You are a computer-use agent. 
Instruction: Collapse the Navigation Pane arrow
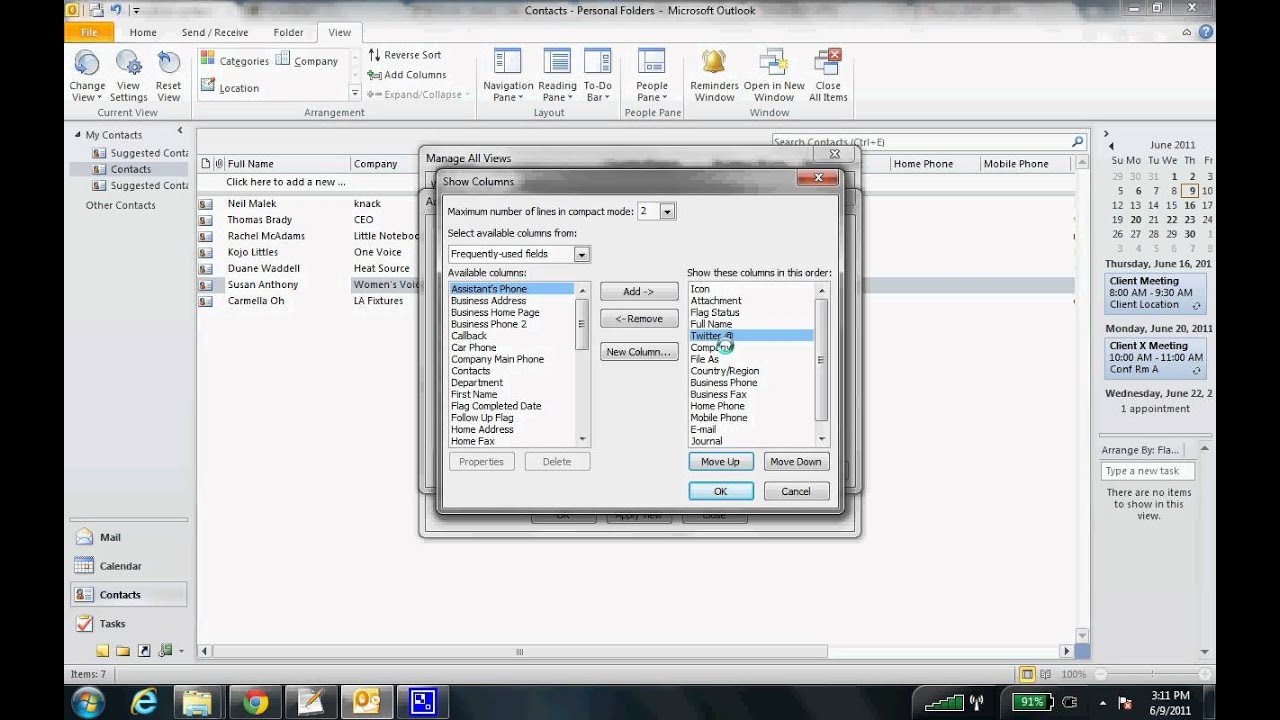pyautogui.click(x=180, y=130)
